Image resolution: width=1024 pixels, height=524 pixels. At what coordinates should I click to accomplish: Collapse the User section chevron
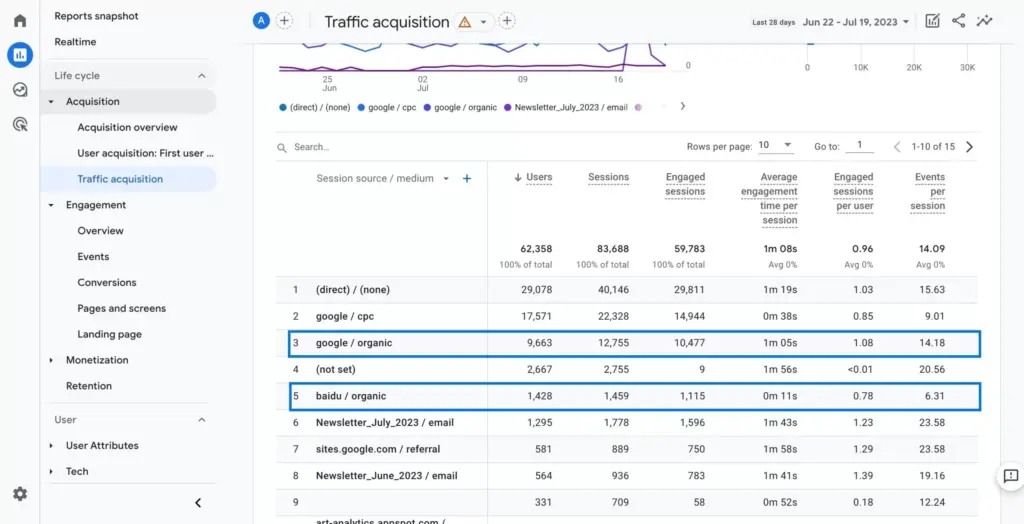click(201, 419)
